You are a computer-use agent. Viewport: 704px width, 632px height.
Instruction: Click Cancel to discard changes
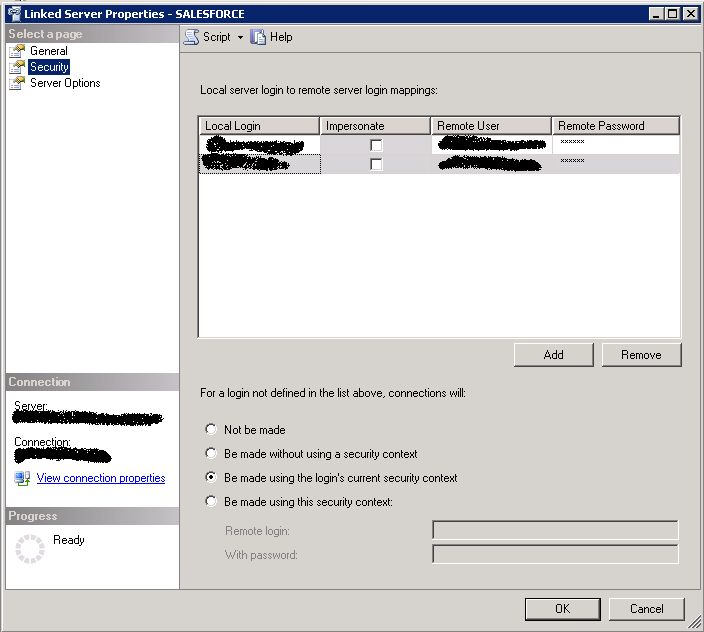(647, 609)
